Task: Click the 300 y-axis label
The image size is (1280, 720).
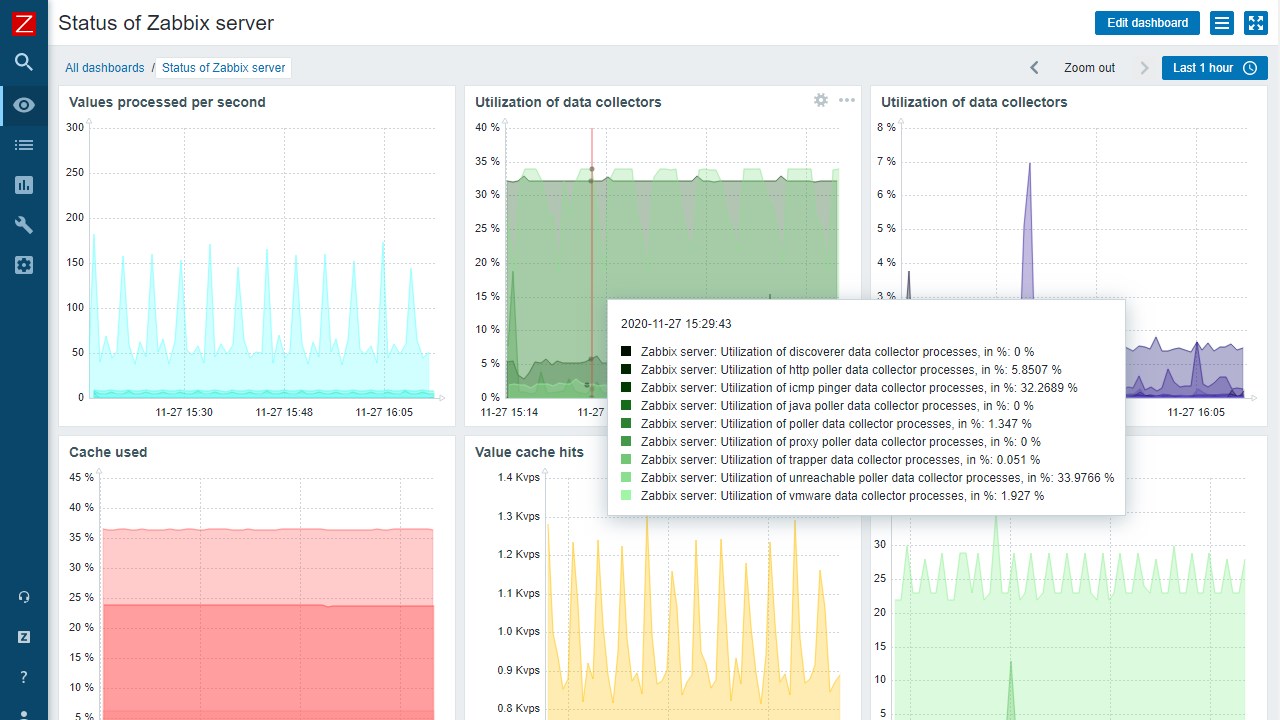Action: 75,127
